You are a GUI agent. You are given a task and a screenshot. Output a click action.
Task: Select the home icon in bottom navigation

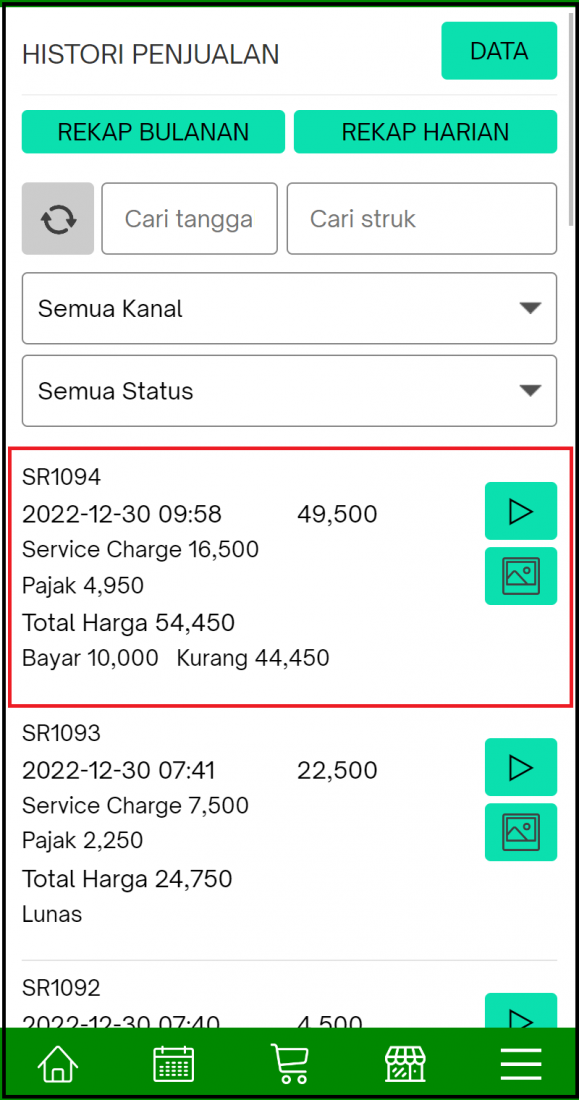click(57, 1063)
